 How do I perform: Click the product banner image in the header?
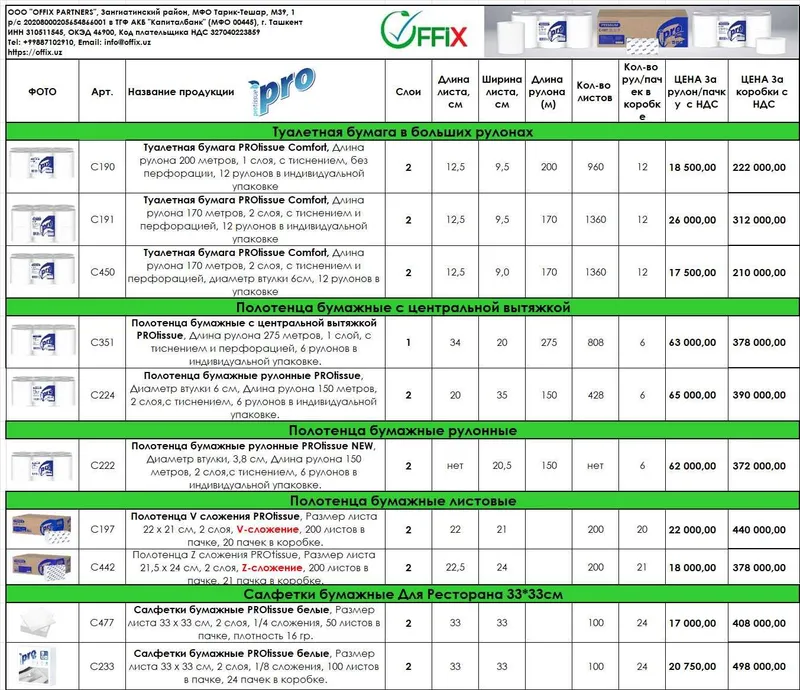click(641, 32)
